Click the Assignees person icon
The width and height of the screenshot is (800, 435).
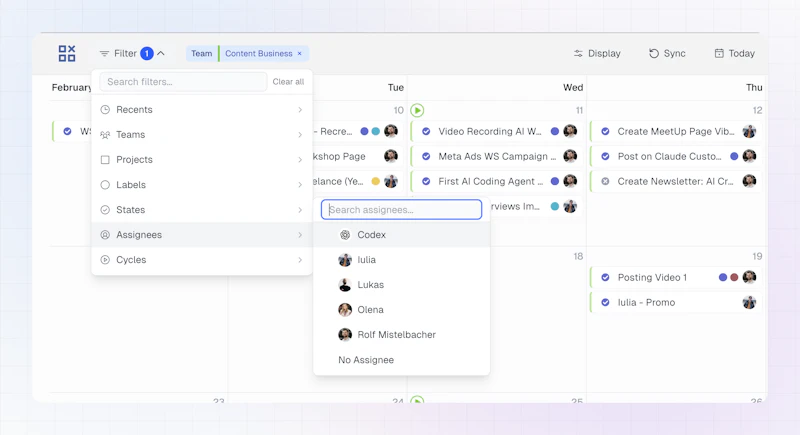(105, 235)
